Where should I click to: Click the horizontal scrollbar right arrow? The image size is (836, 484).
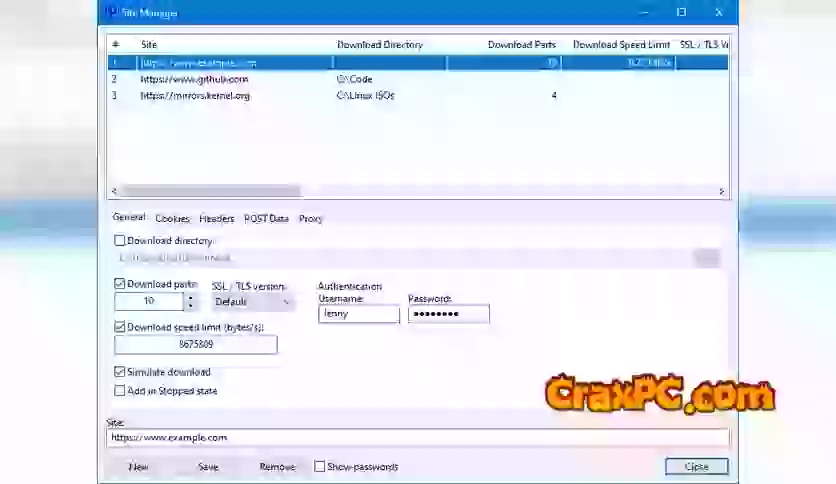(721, 191)
